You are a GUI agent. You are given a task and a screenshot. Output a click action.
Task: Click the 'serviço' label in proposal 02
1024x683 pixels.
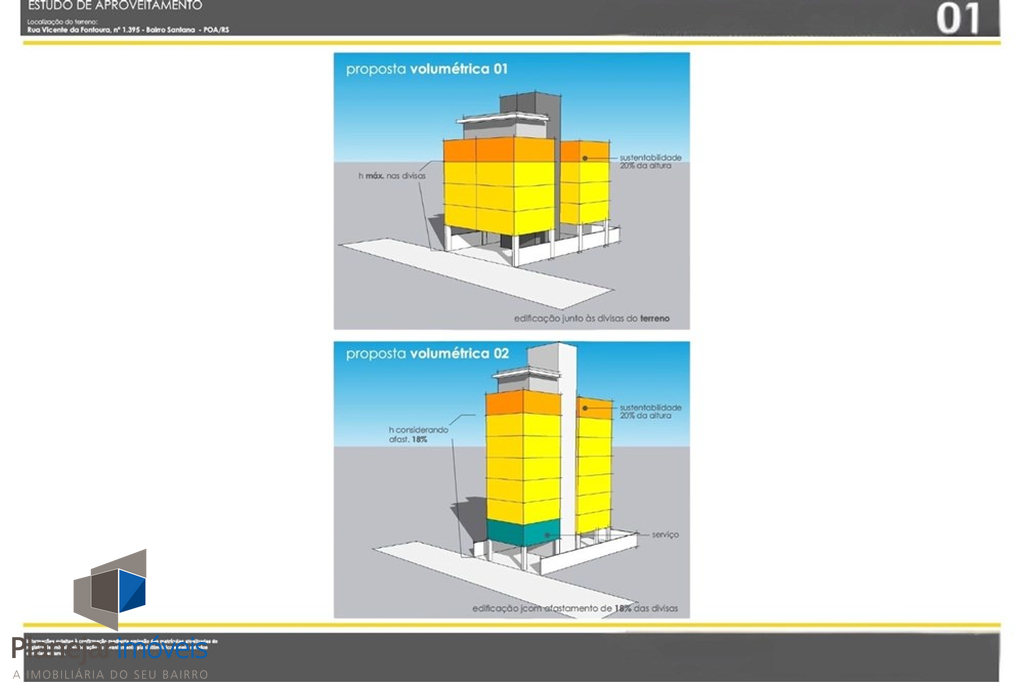(x=665, y=535)
